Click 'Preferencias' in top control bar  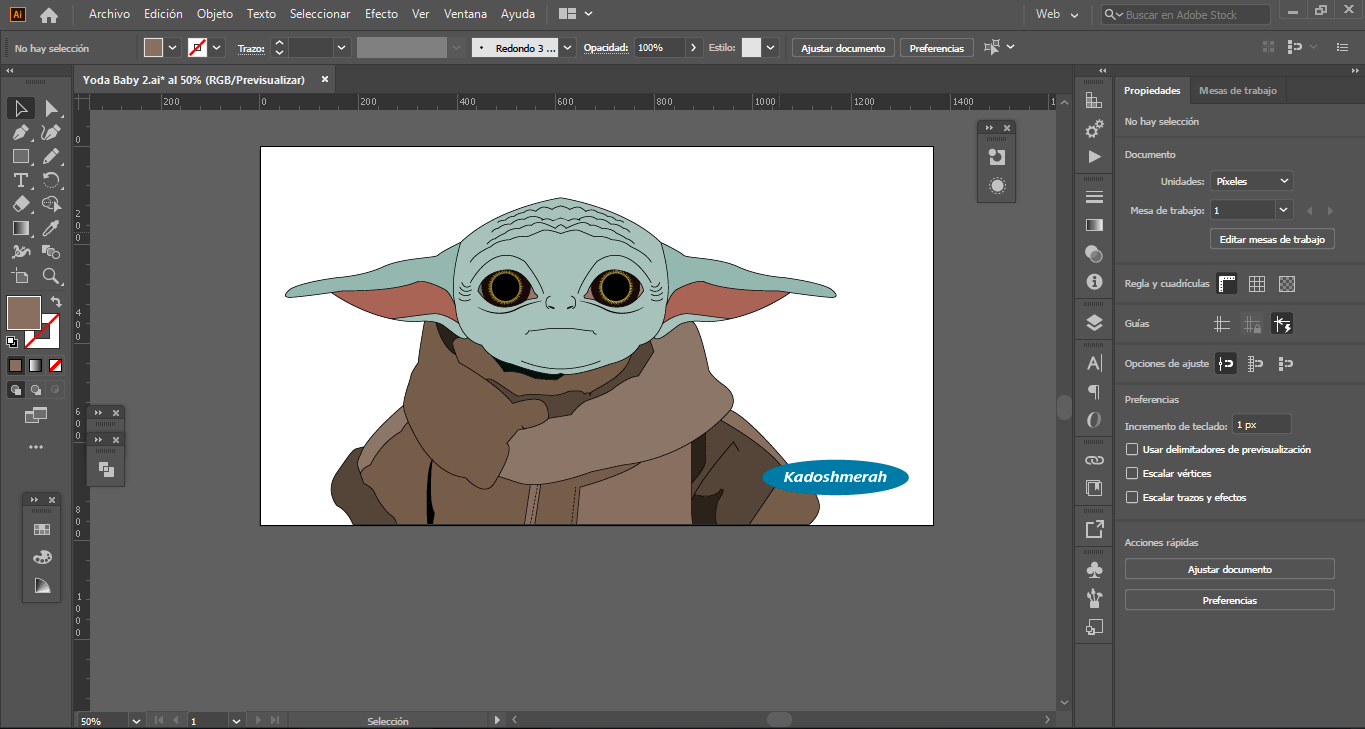click(x=937, y=48)
